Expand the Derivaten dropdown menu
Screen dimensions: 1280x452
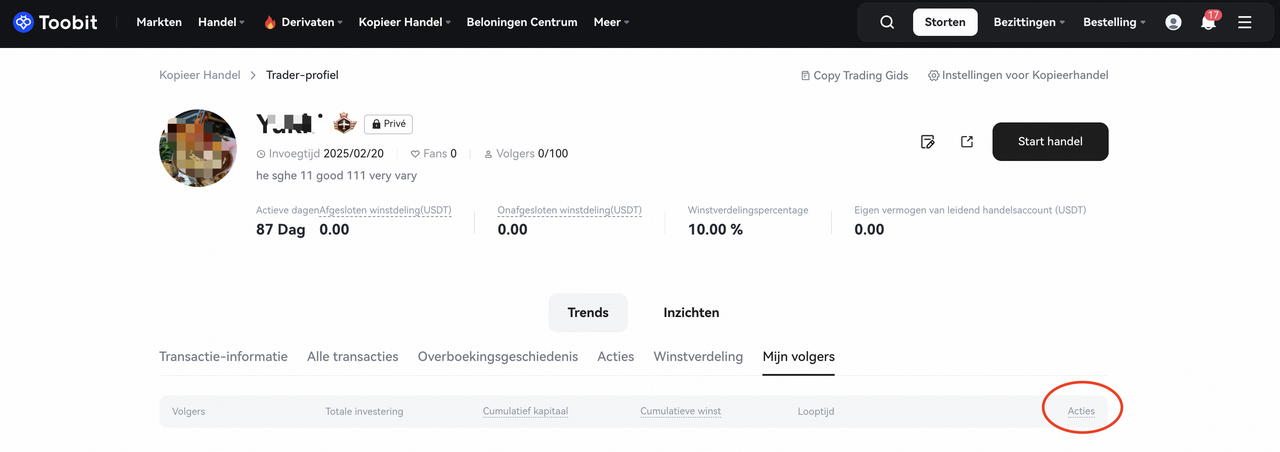point(304,22)
